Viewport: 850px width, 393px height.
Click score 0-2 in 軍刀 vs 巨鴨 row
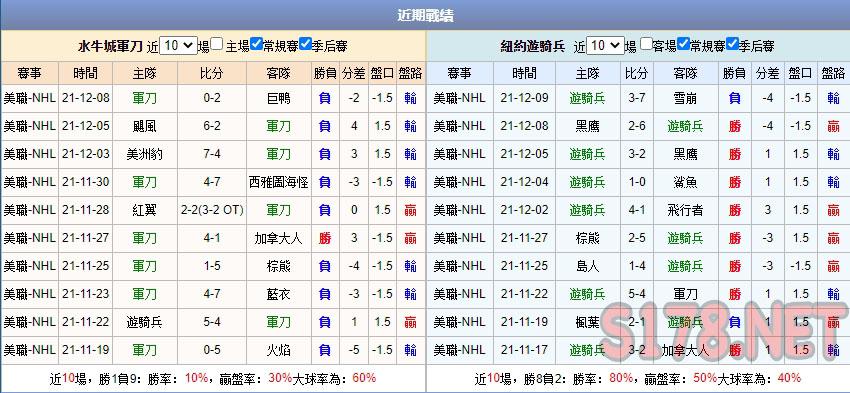click(211, 98)
